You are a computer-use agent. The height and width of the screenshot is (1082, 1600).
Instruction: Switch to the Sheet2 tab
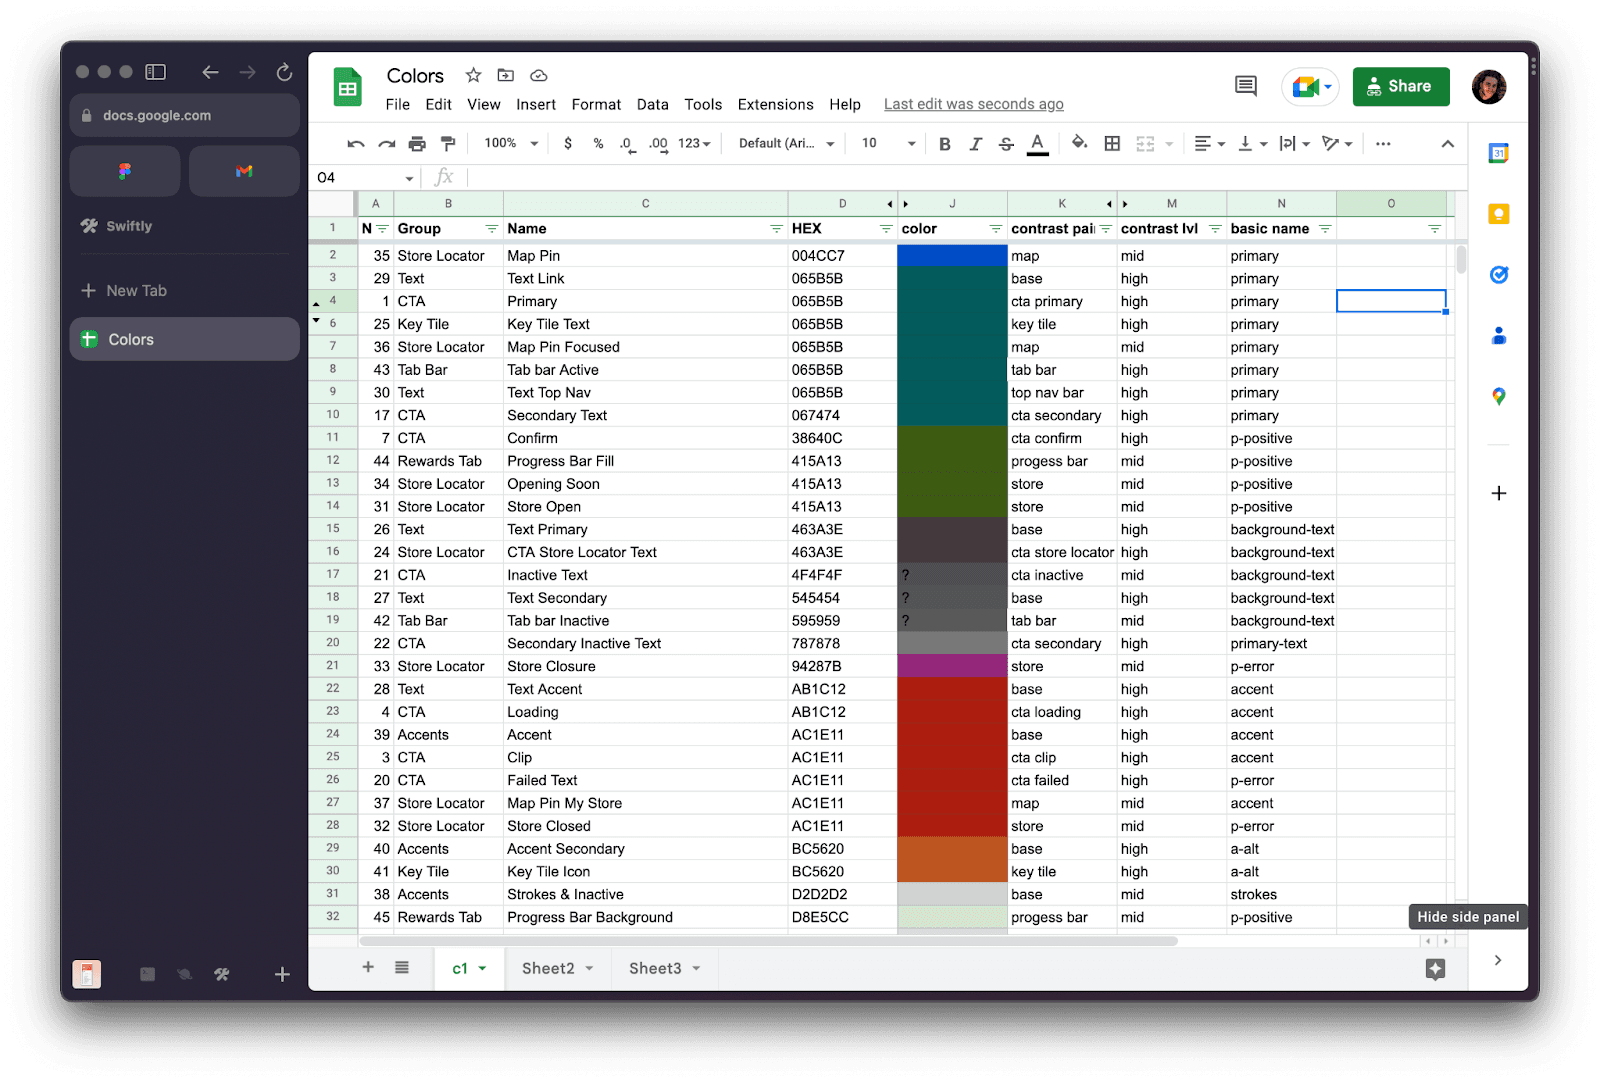tap(557, 968)
